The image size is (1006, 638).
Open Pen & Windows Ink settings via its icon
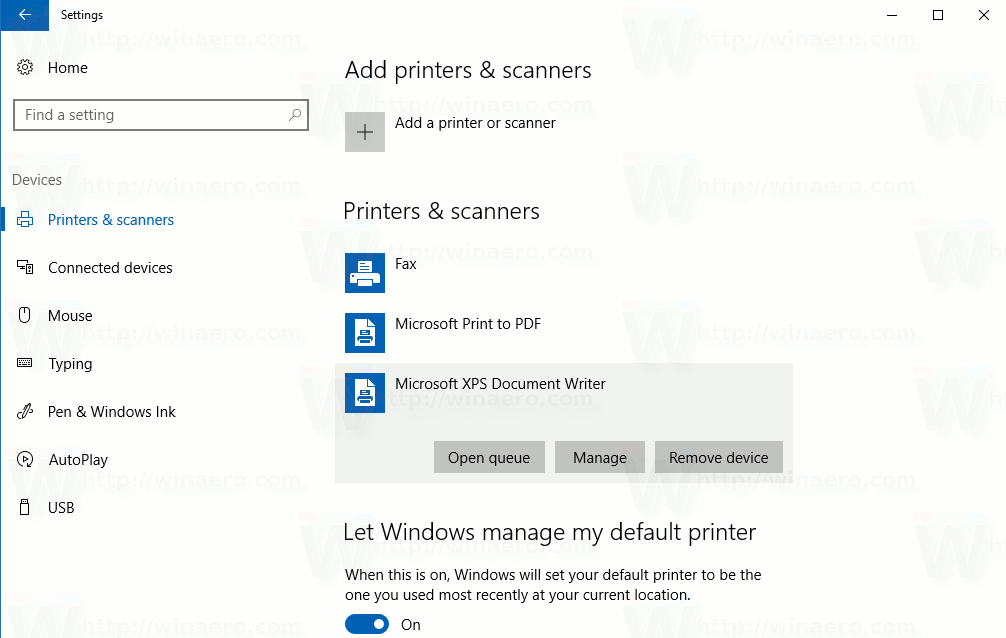[26, 411]
